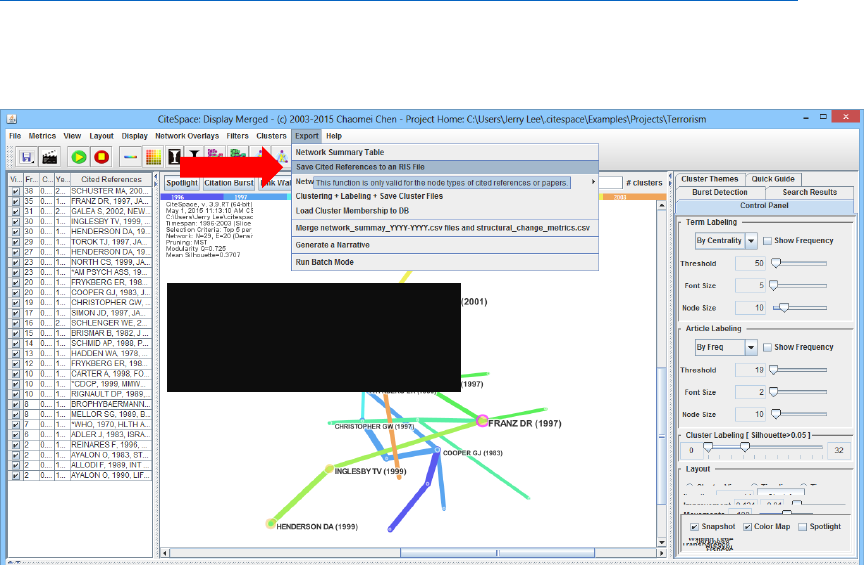The image size is (864, 565).
Task: Click the Term Labeling Threshold field showing 50
Action: (x=750, y=263)
